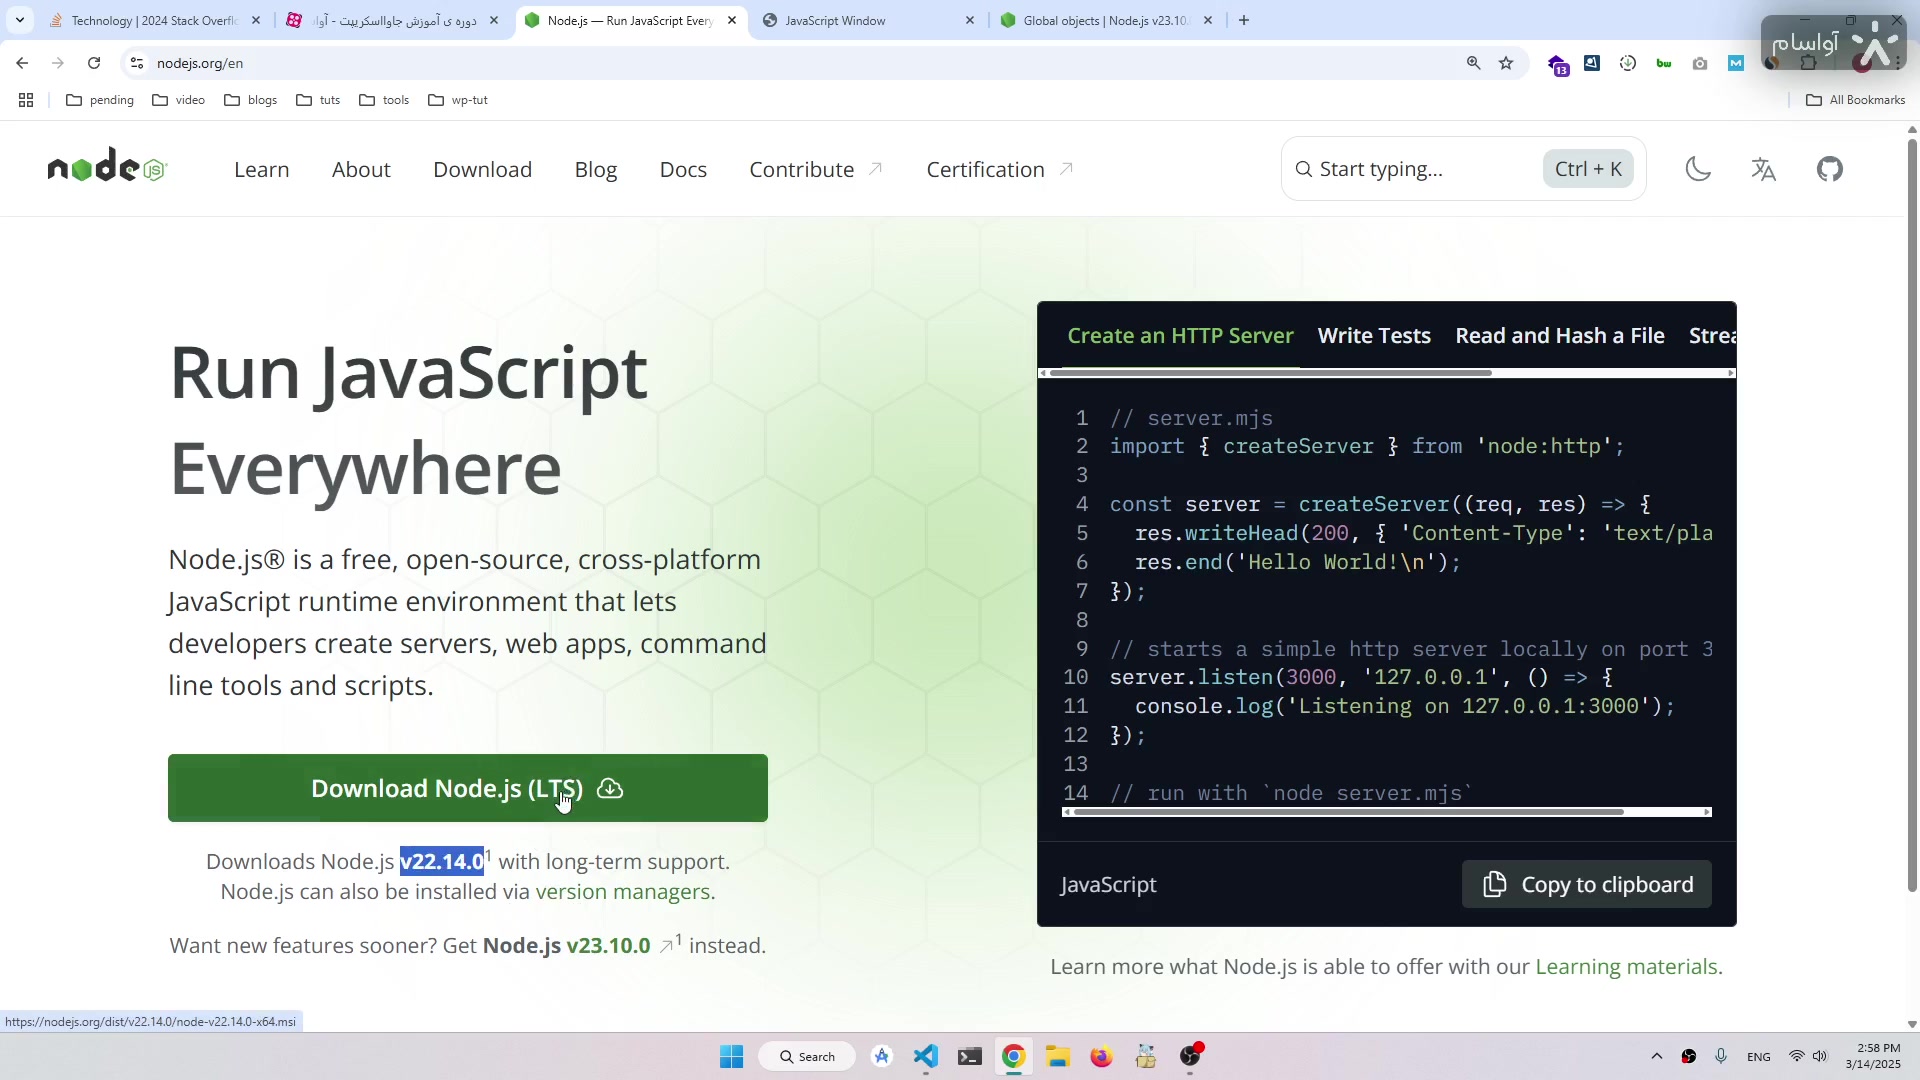Open a new tab with the plus button
The width and height of the screenshot is (1920, 1080).
tap(1244, 20)
